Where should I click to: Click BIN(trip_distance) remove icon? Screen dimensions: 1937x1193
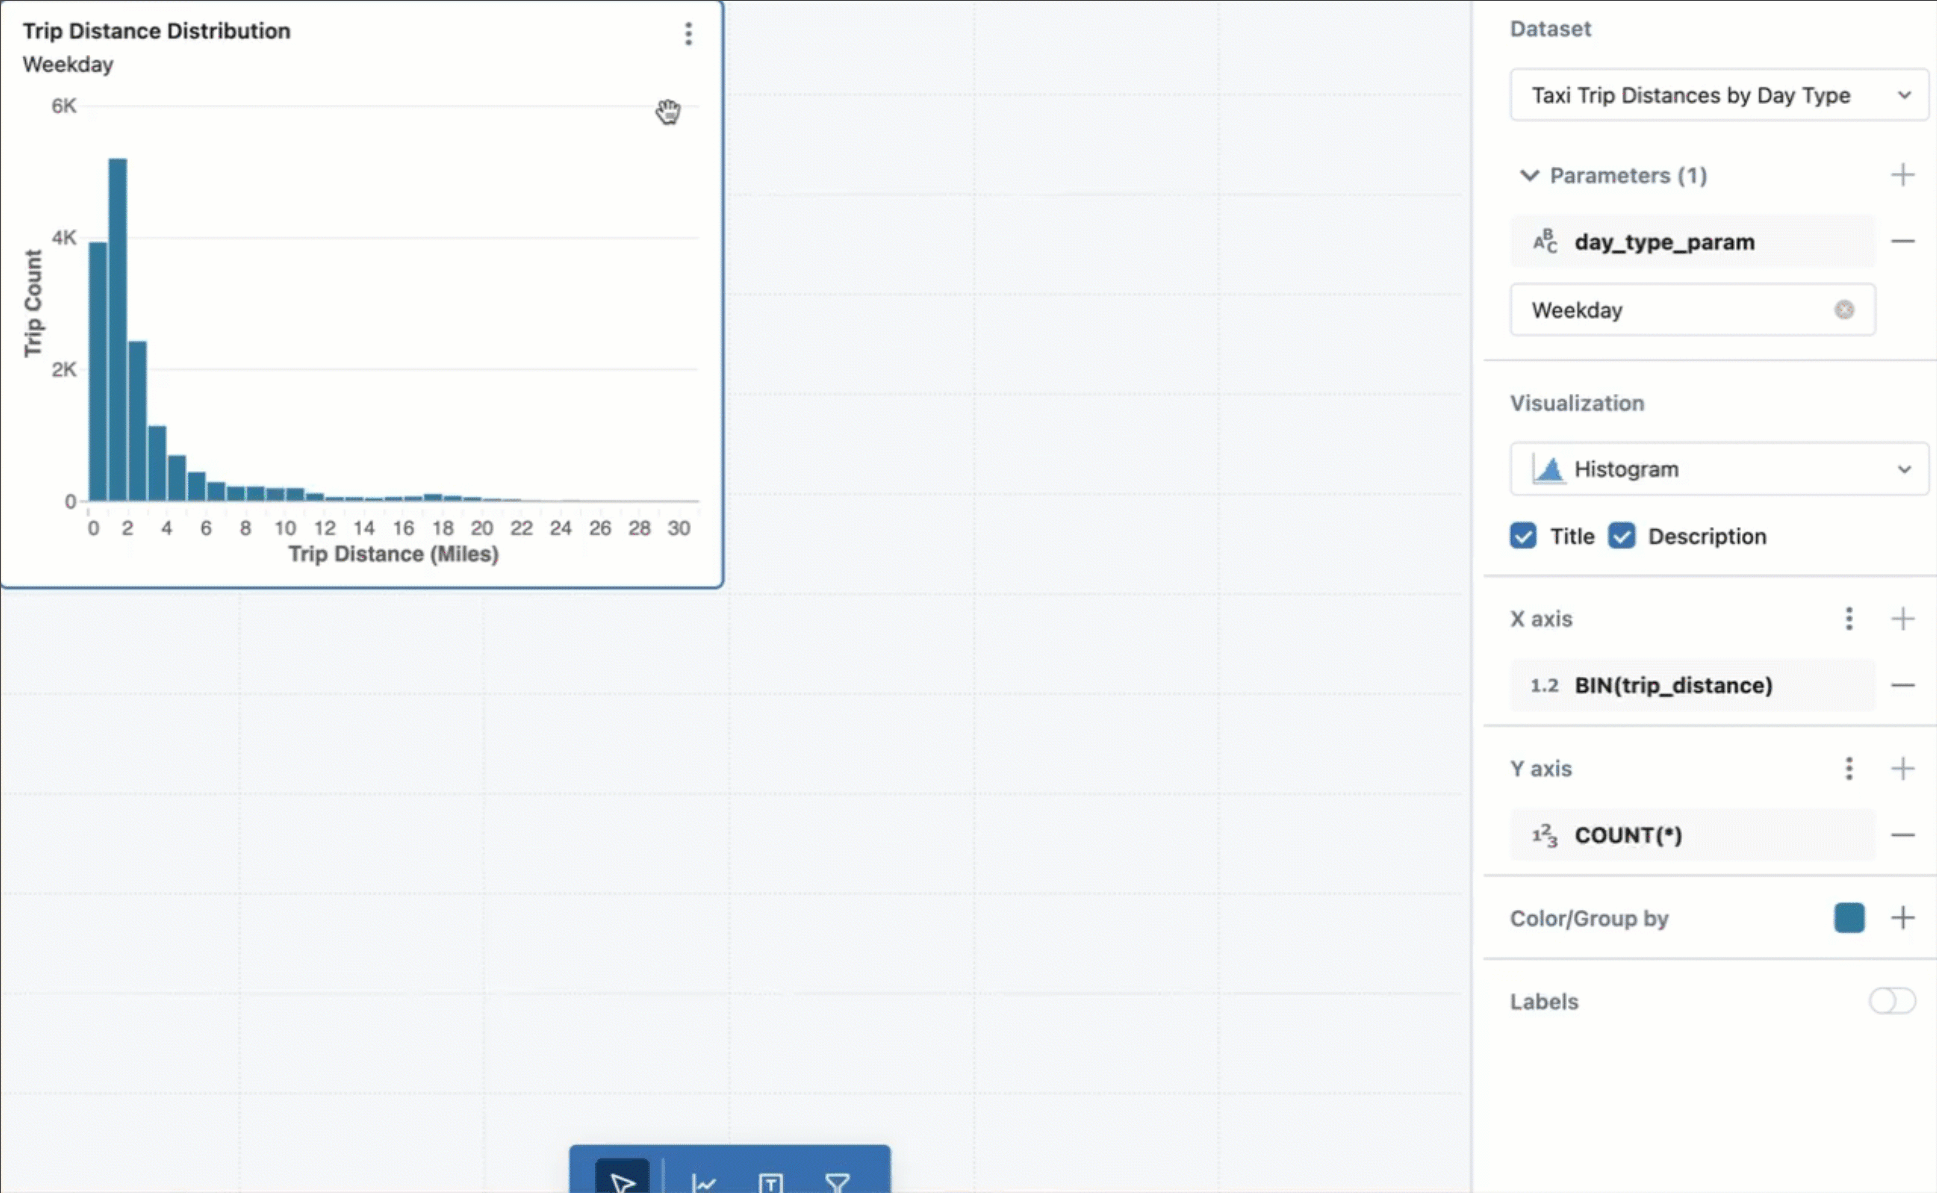point(1902,685)
